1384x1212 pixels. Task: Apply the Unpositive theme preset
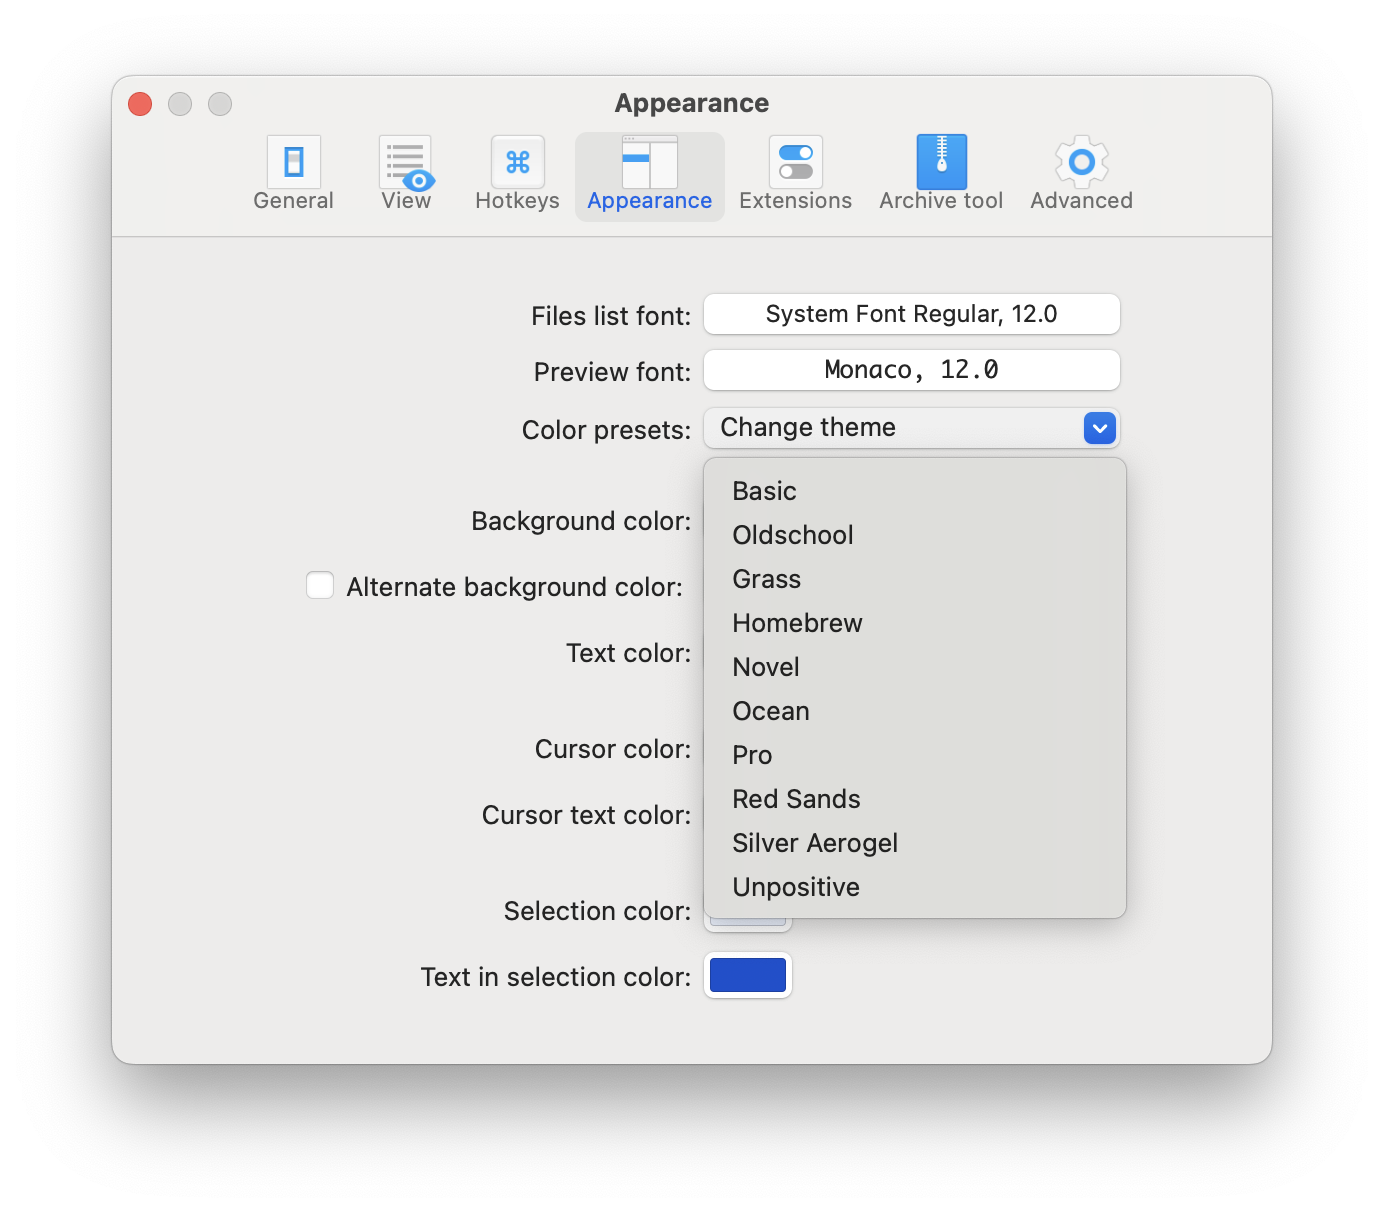(x=795, y=887)
